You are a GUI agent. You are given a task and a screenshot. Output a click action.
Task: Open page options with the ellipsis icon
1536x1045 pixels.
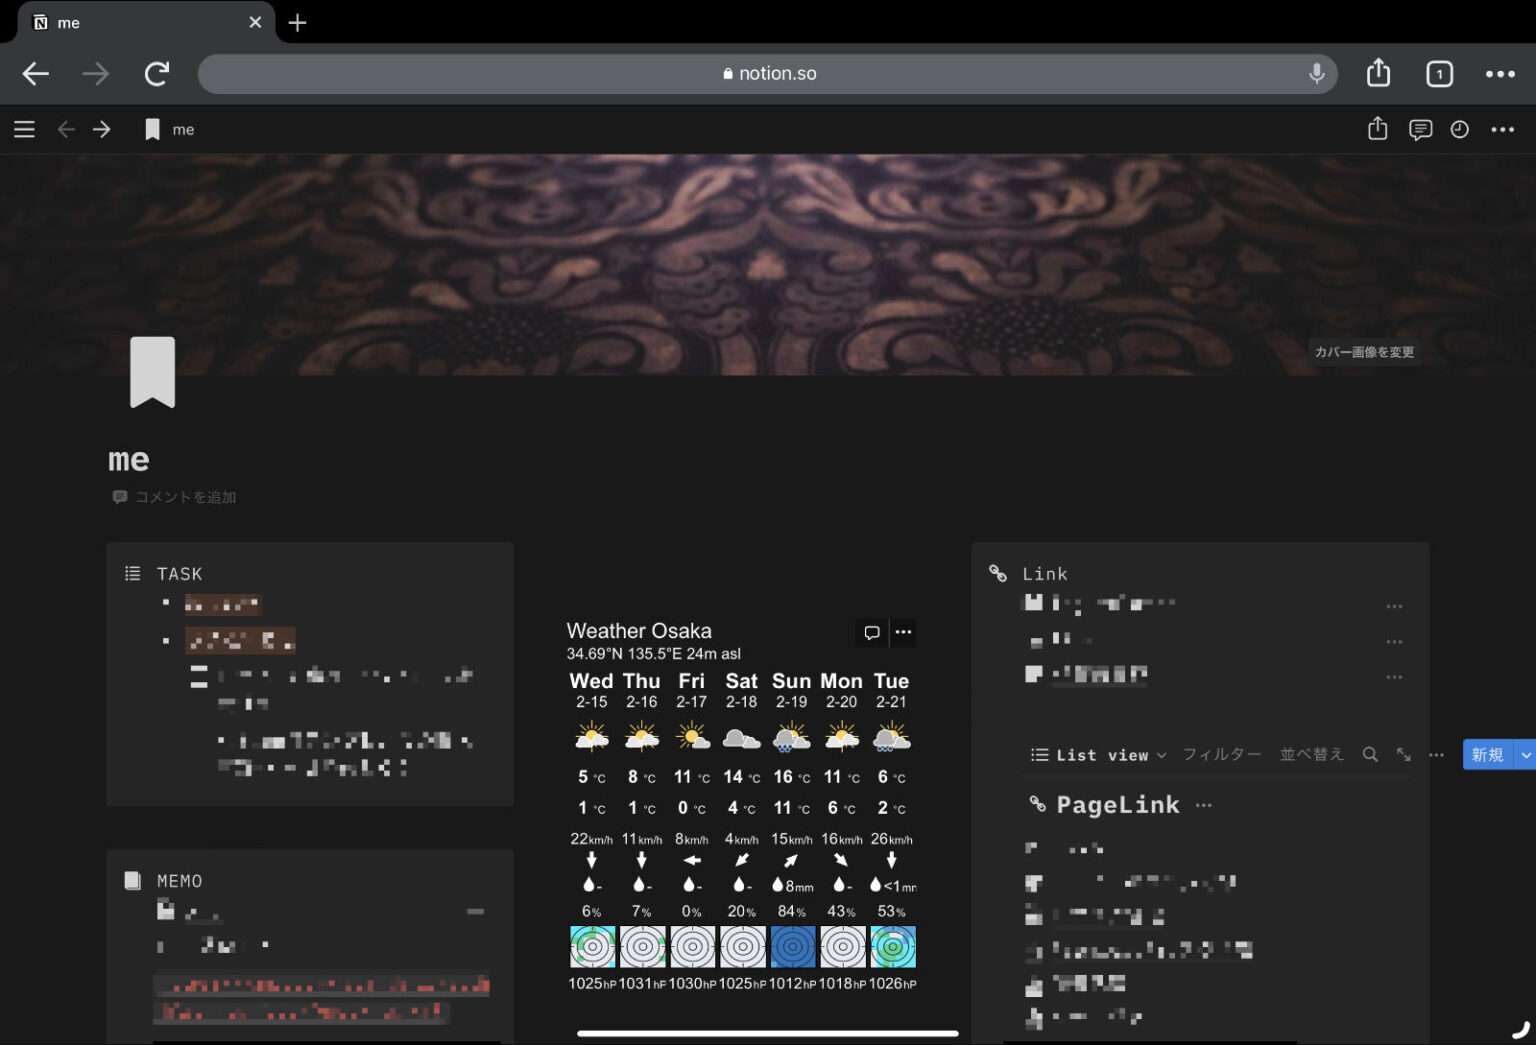point(1503,129)
